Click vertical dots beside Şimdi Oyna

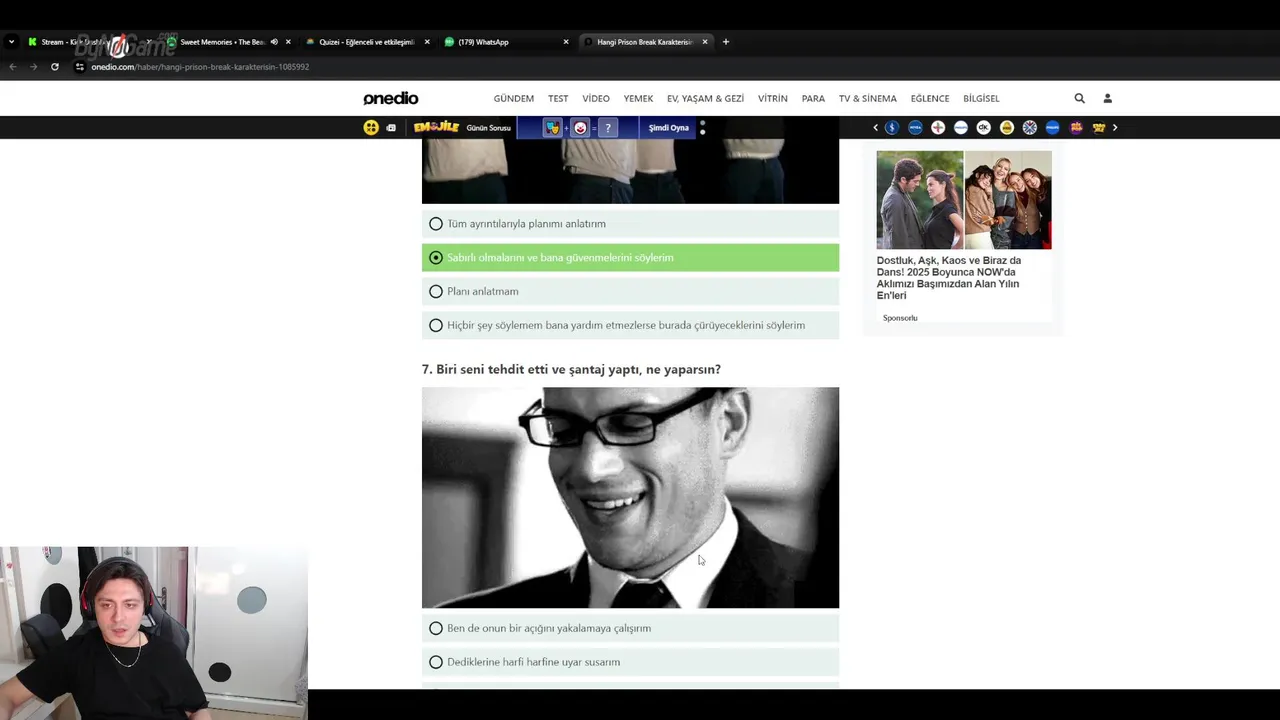[x=703, y=128]
